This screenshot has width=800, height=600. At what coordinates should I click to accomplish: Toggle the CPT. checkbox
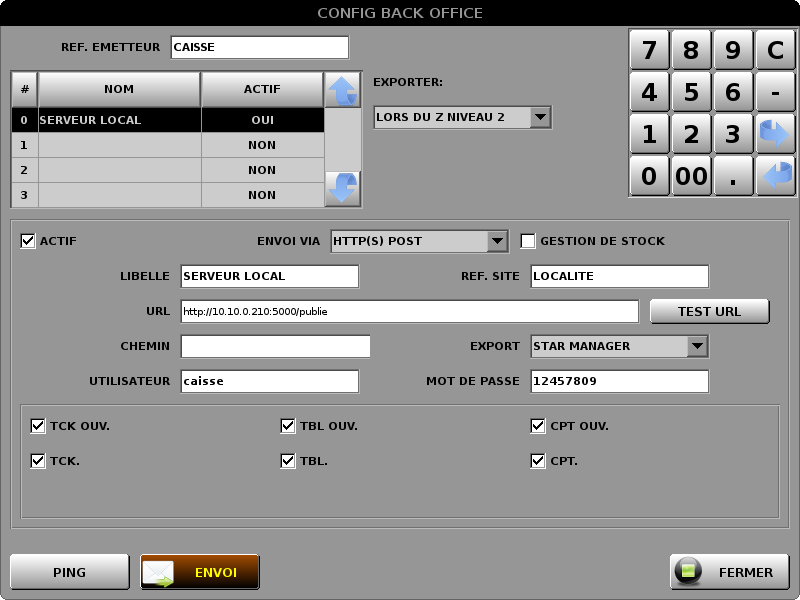click(538, 461)
